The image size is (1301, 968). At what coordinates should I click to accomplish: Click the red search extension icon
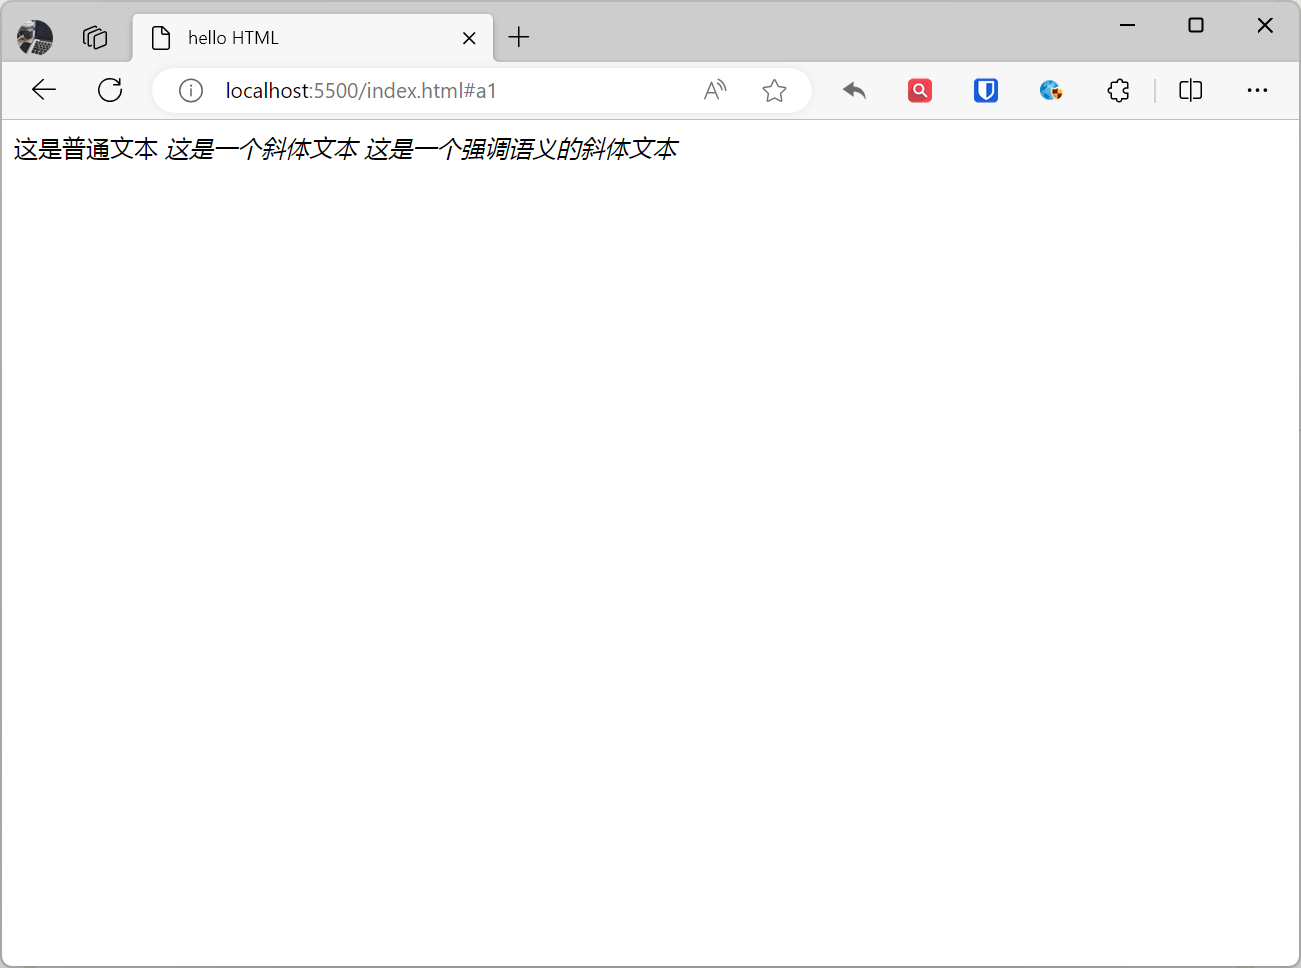(919, 90)
